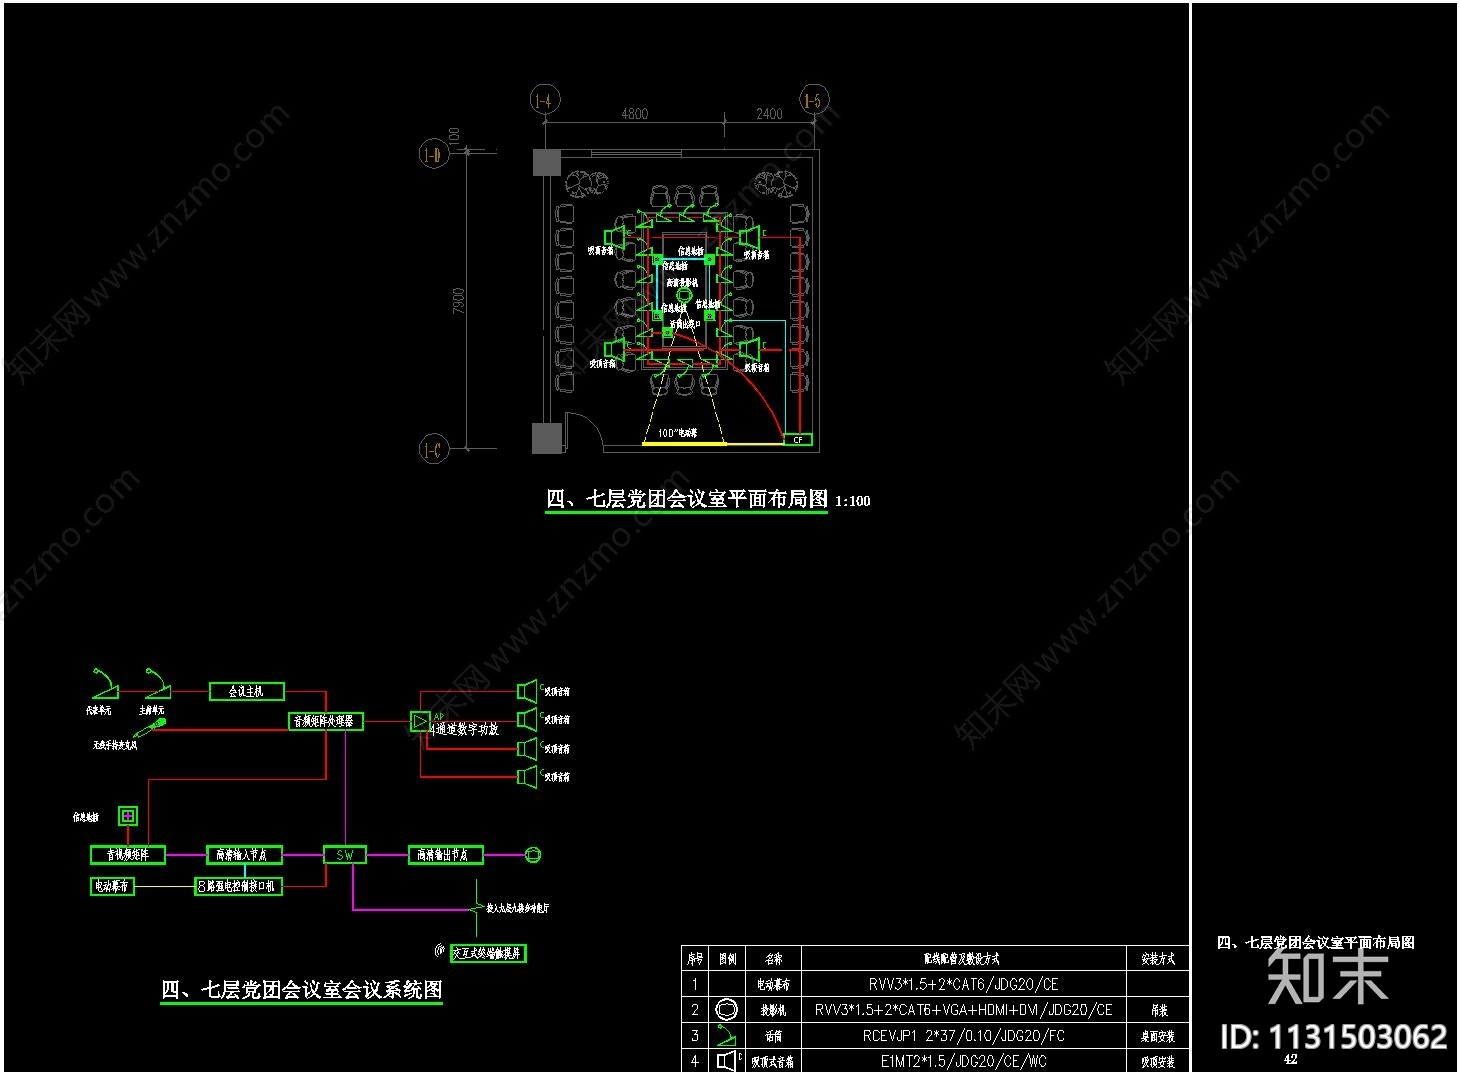This screenshot has height=1076, width=1460.
Task: Click the 吸顶式音箱 name cell
Action: [773, 1062]
